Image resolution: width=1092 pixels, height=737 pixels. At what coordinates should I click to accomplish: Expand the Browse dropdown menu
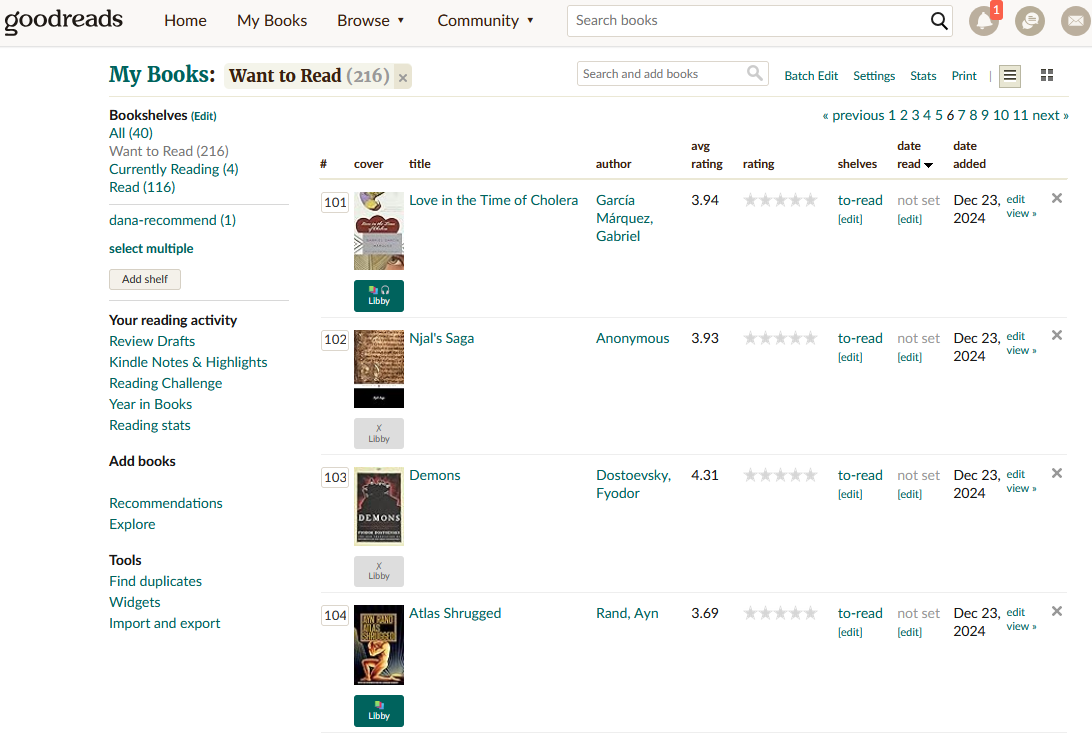(x=370, y=21)
